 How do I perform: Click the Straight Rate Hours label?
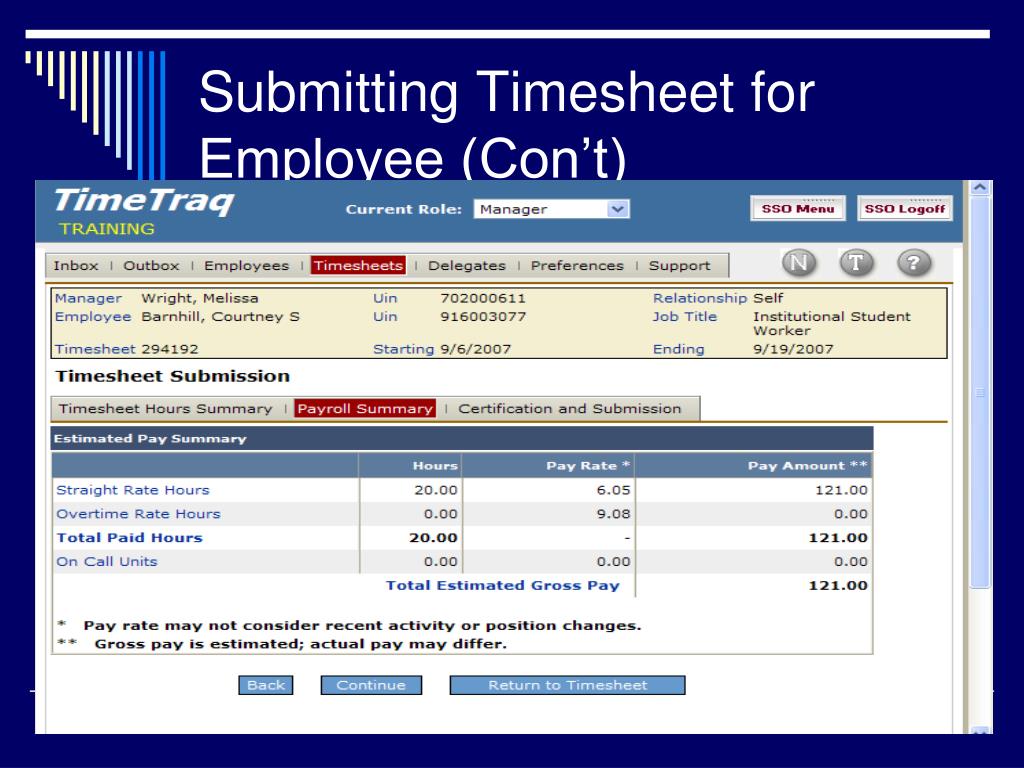(x=133, y=490)
